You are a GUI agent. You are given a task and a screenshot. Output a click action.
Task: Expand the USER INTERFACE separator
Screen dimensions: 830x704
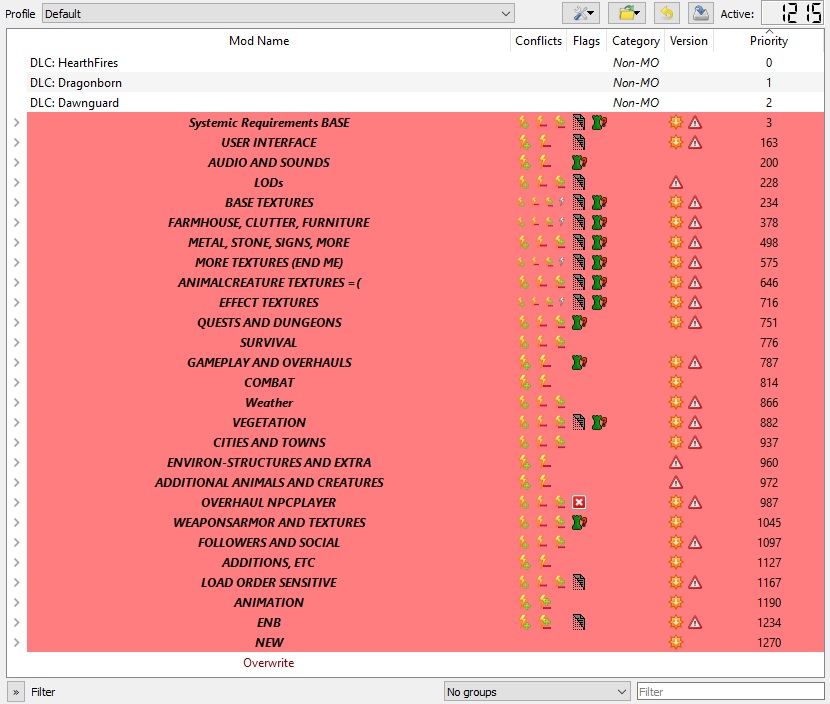click(16, 143)
